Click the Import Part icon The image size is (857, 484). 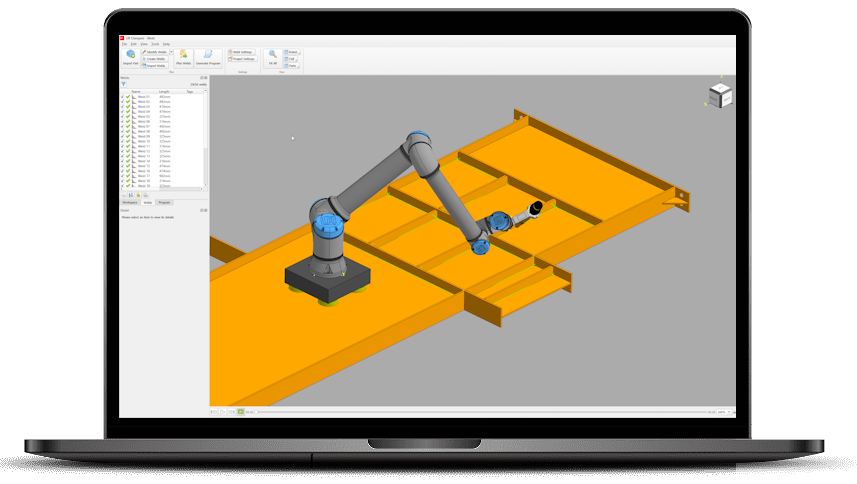tap(130, 55)
